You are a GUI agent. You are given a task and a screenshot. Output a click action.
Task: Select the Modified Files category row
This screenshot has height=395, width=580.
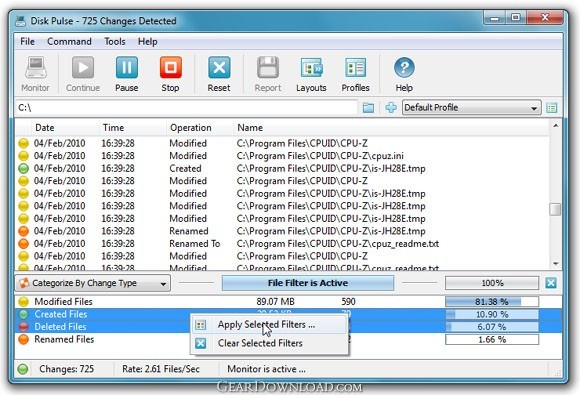click(x=288, y=302)
